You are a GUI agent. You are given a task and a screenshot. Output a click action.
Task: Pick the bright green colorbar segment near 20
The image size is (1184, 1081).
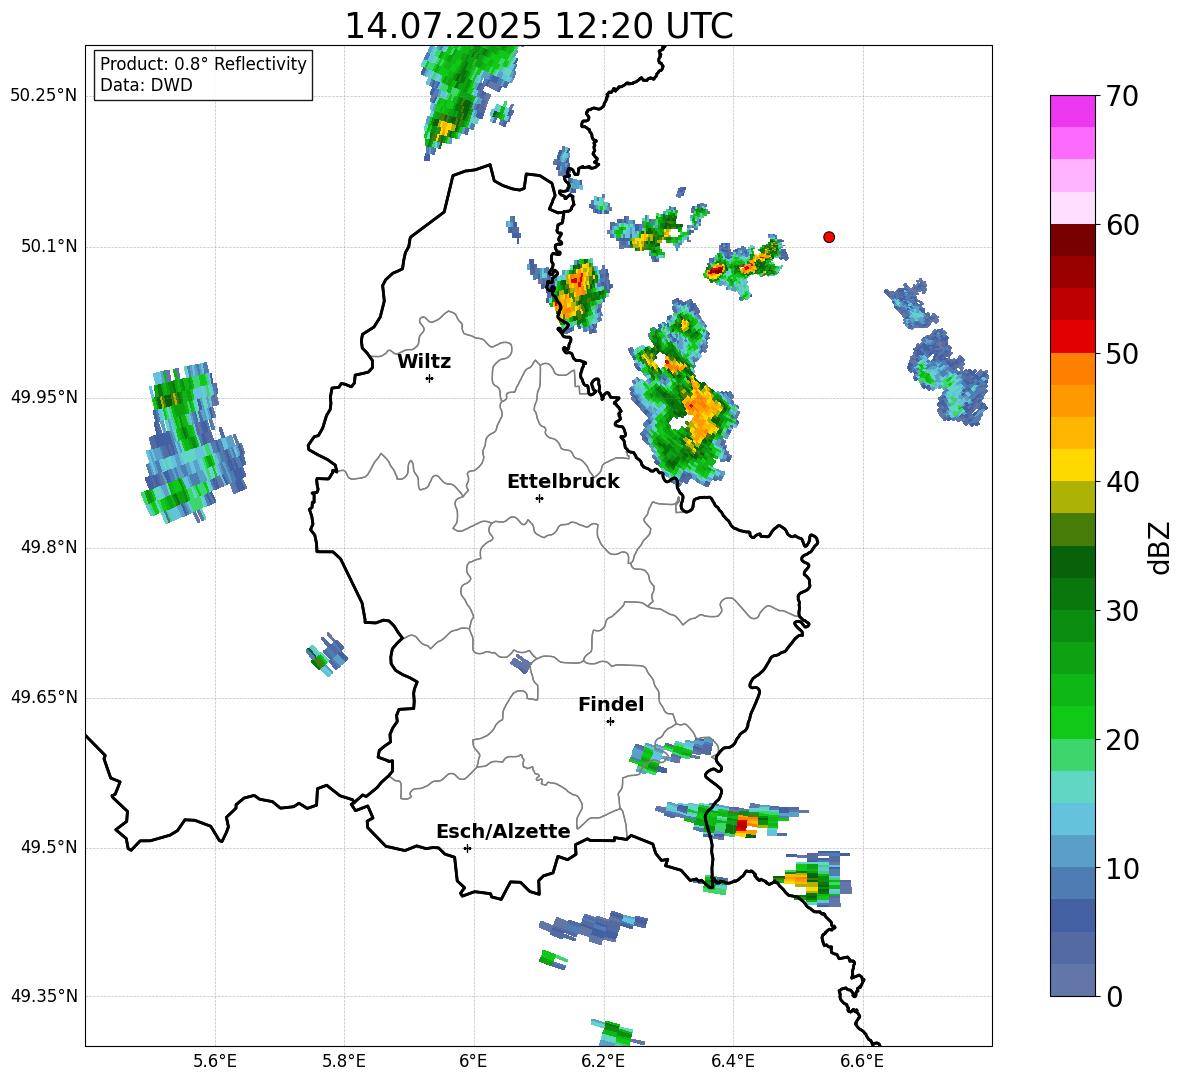click(1072, 722)
